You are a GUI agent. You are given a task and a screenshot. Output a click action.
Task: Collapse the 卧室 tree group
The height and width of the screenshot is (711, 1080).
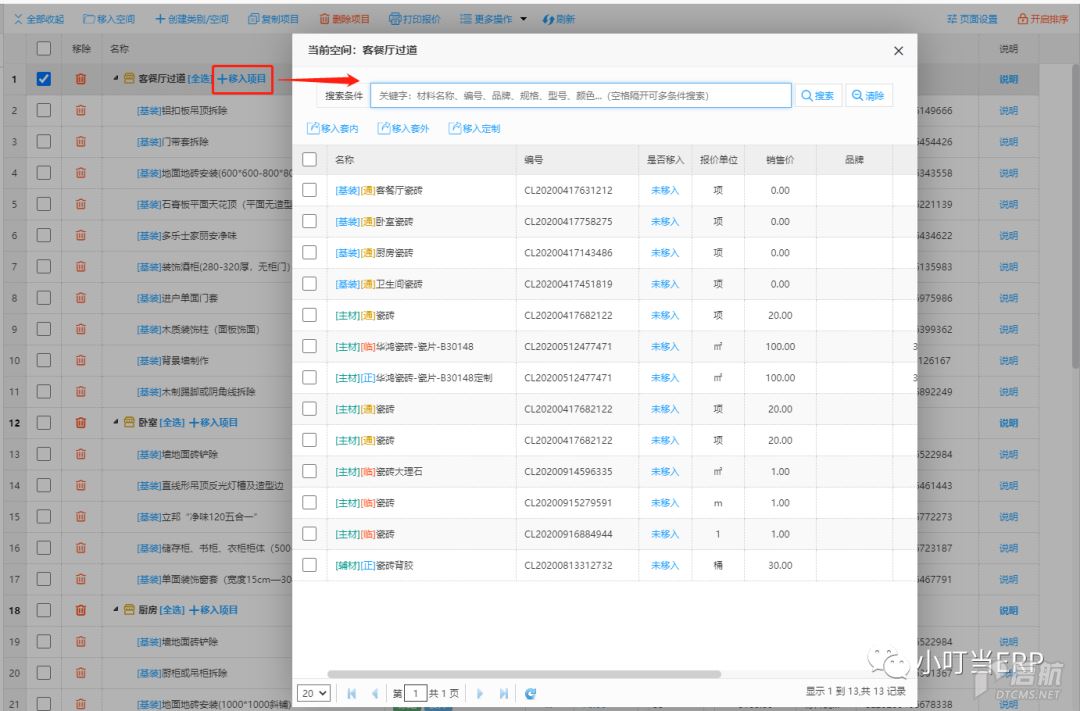116,422
